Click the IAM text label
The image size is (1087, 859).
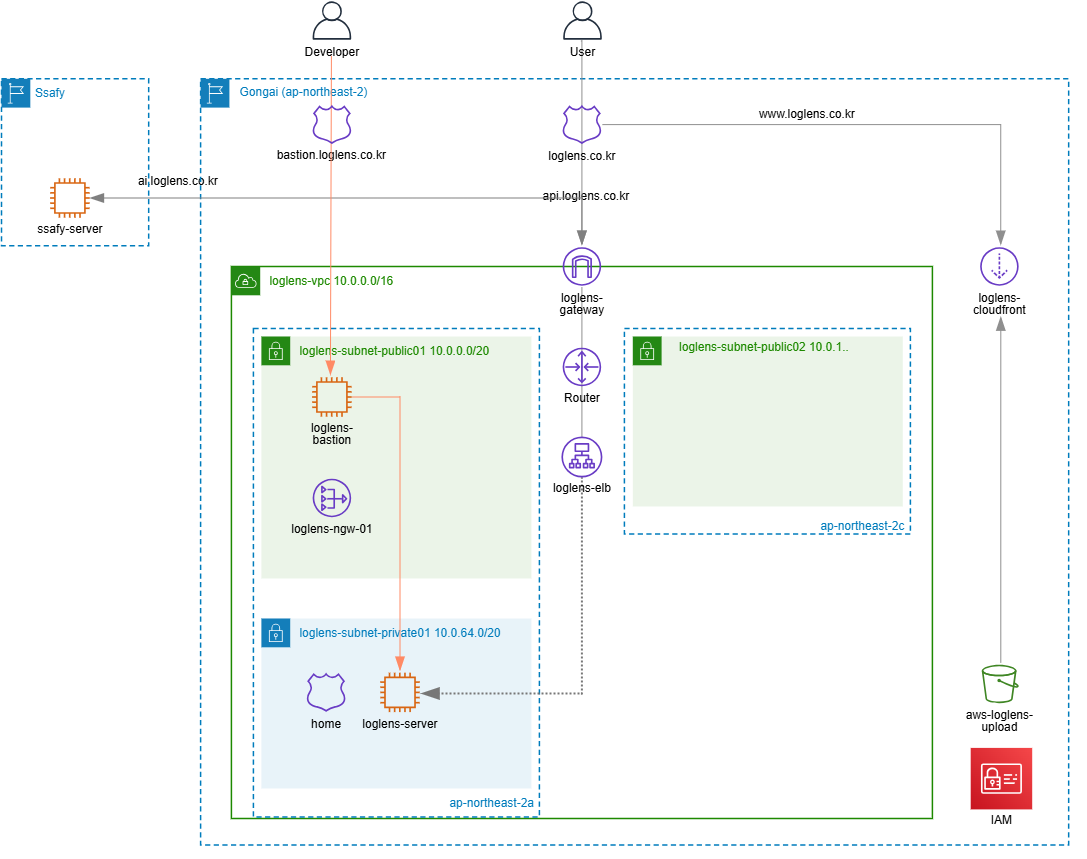tap(1001, 820)
